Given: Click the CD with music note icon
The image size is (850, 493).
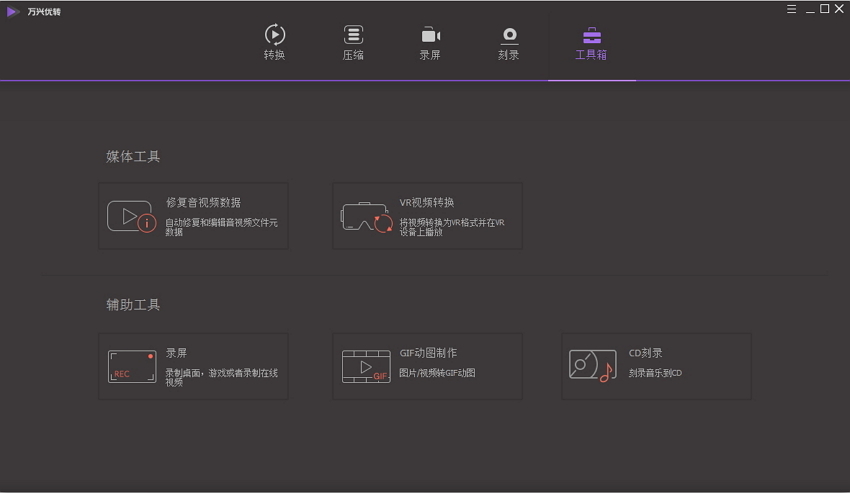Looking at the screenshot, I should (592, 366).
